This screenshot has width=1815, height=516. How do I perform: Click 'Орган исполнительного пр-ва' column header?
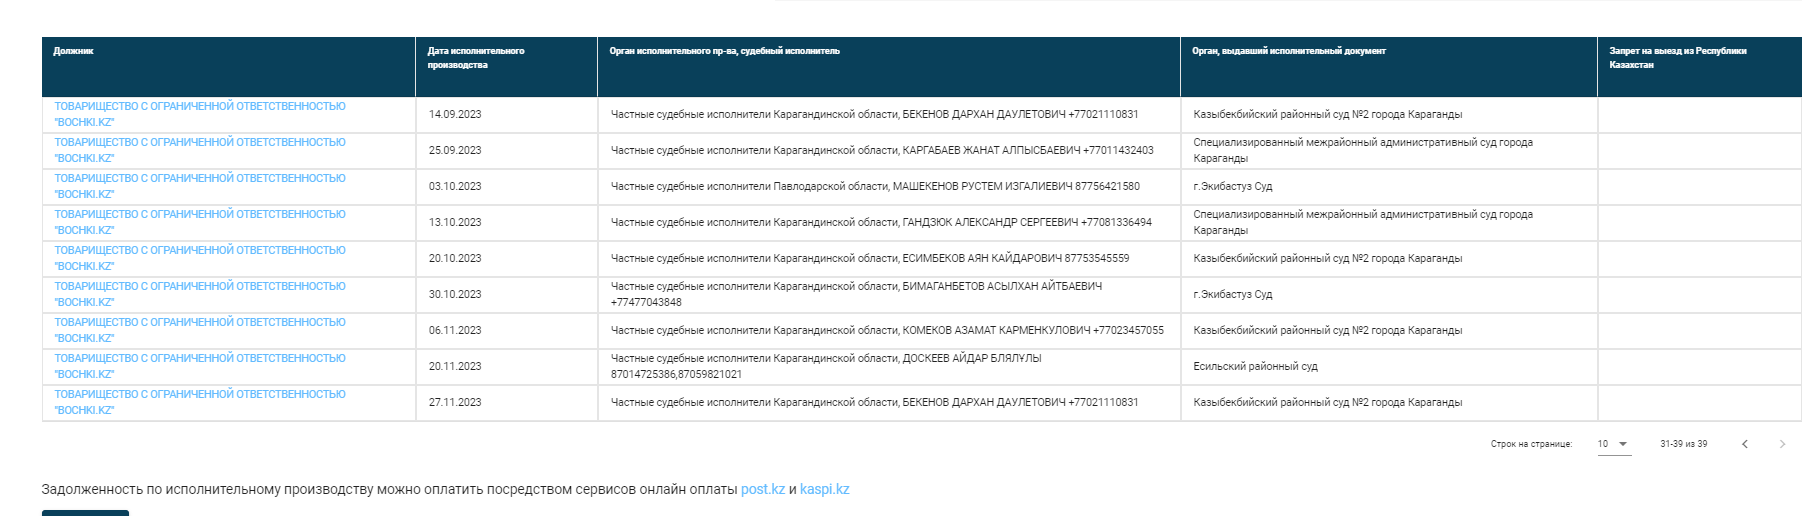pos(724,51)
